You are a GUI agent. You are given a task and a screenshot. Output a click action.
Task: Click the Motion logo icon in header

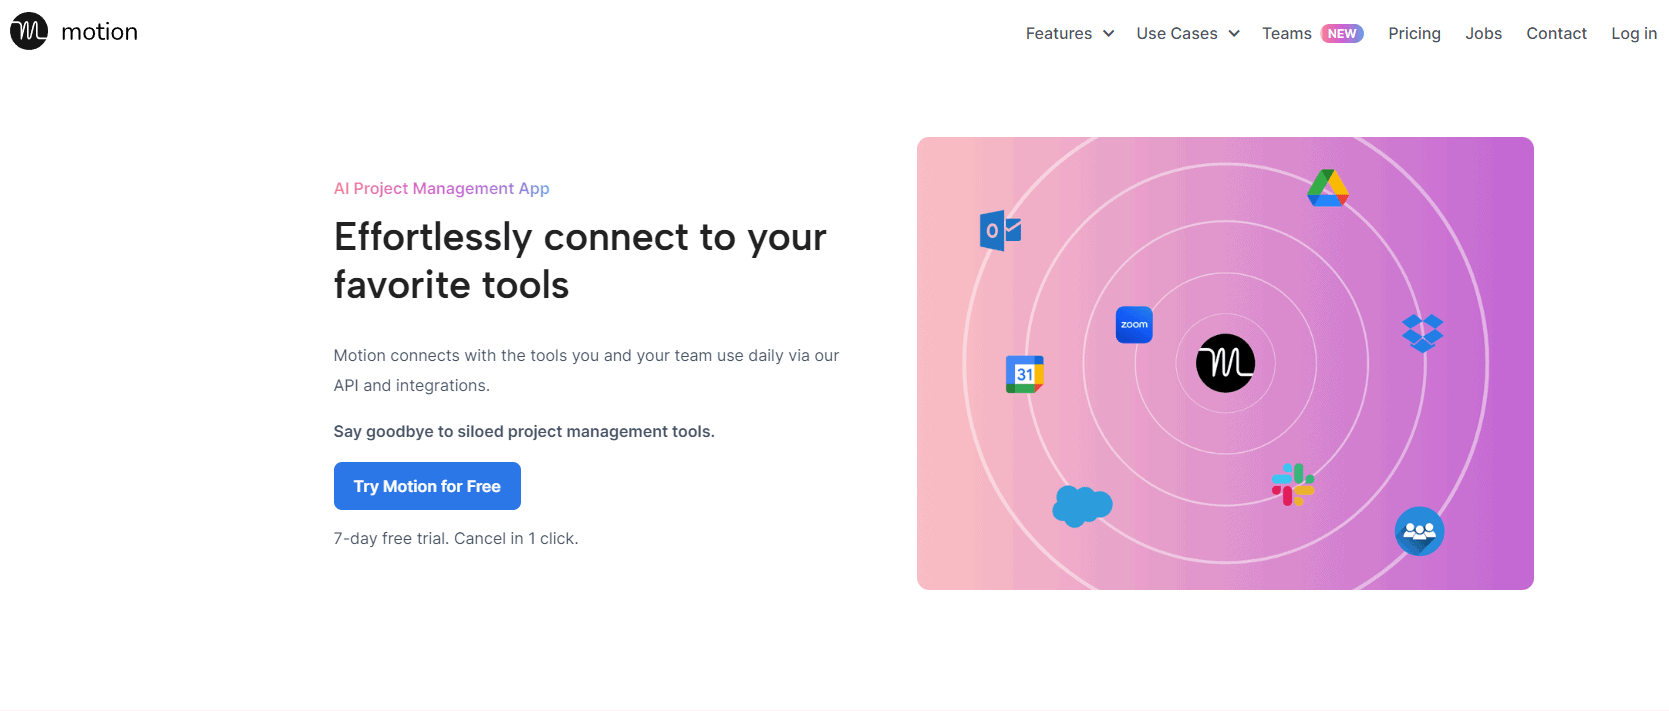click(29, 32)
